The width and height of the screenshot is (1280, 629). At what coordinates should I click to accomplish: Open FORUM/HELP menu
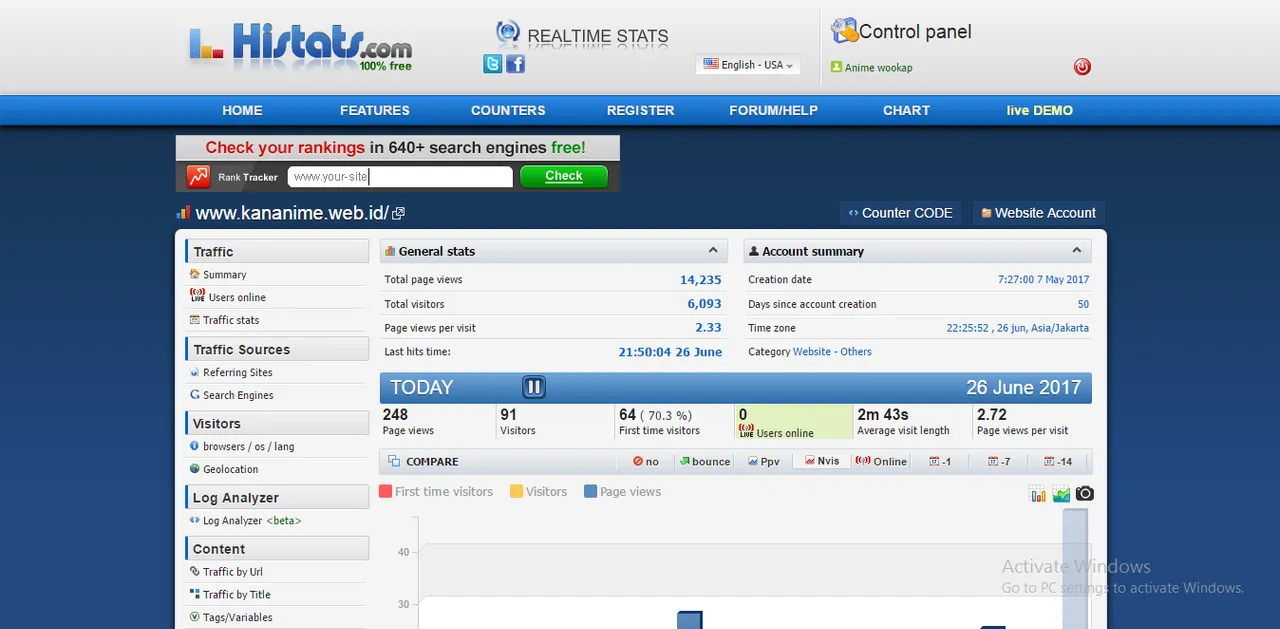tap(773, 110)
